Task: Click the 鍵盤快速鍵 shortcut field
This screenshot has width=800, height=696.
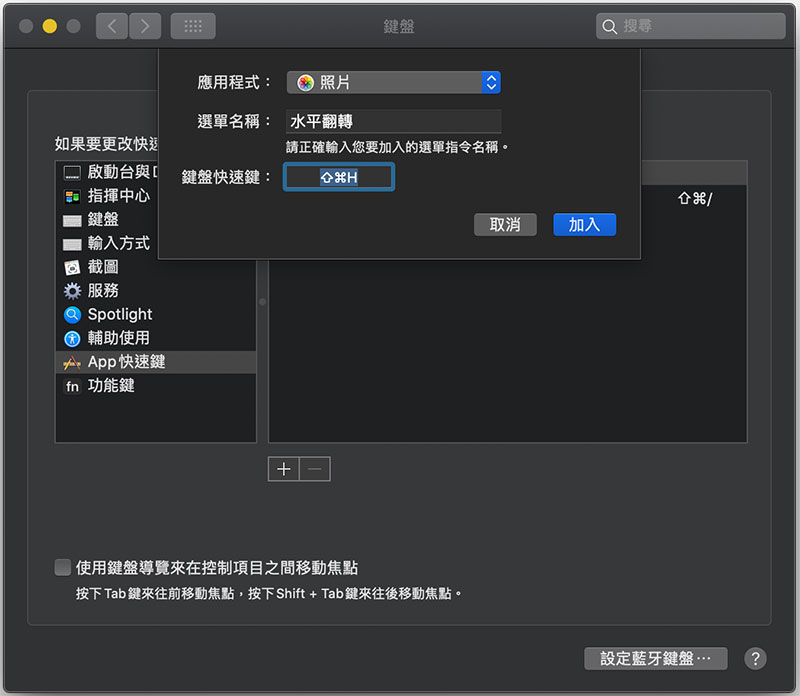Action: click(x=339, y=177)
